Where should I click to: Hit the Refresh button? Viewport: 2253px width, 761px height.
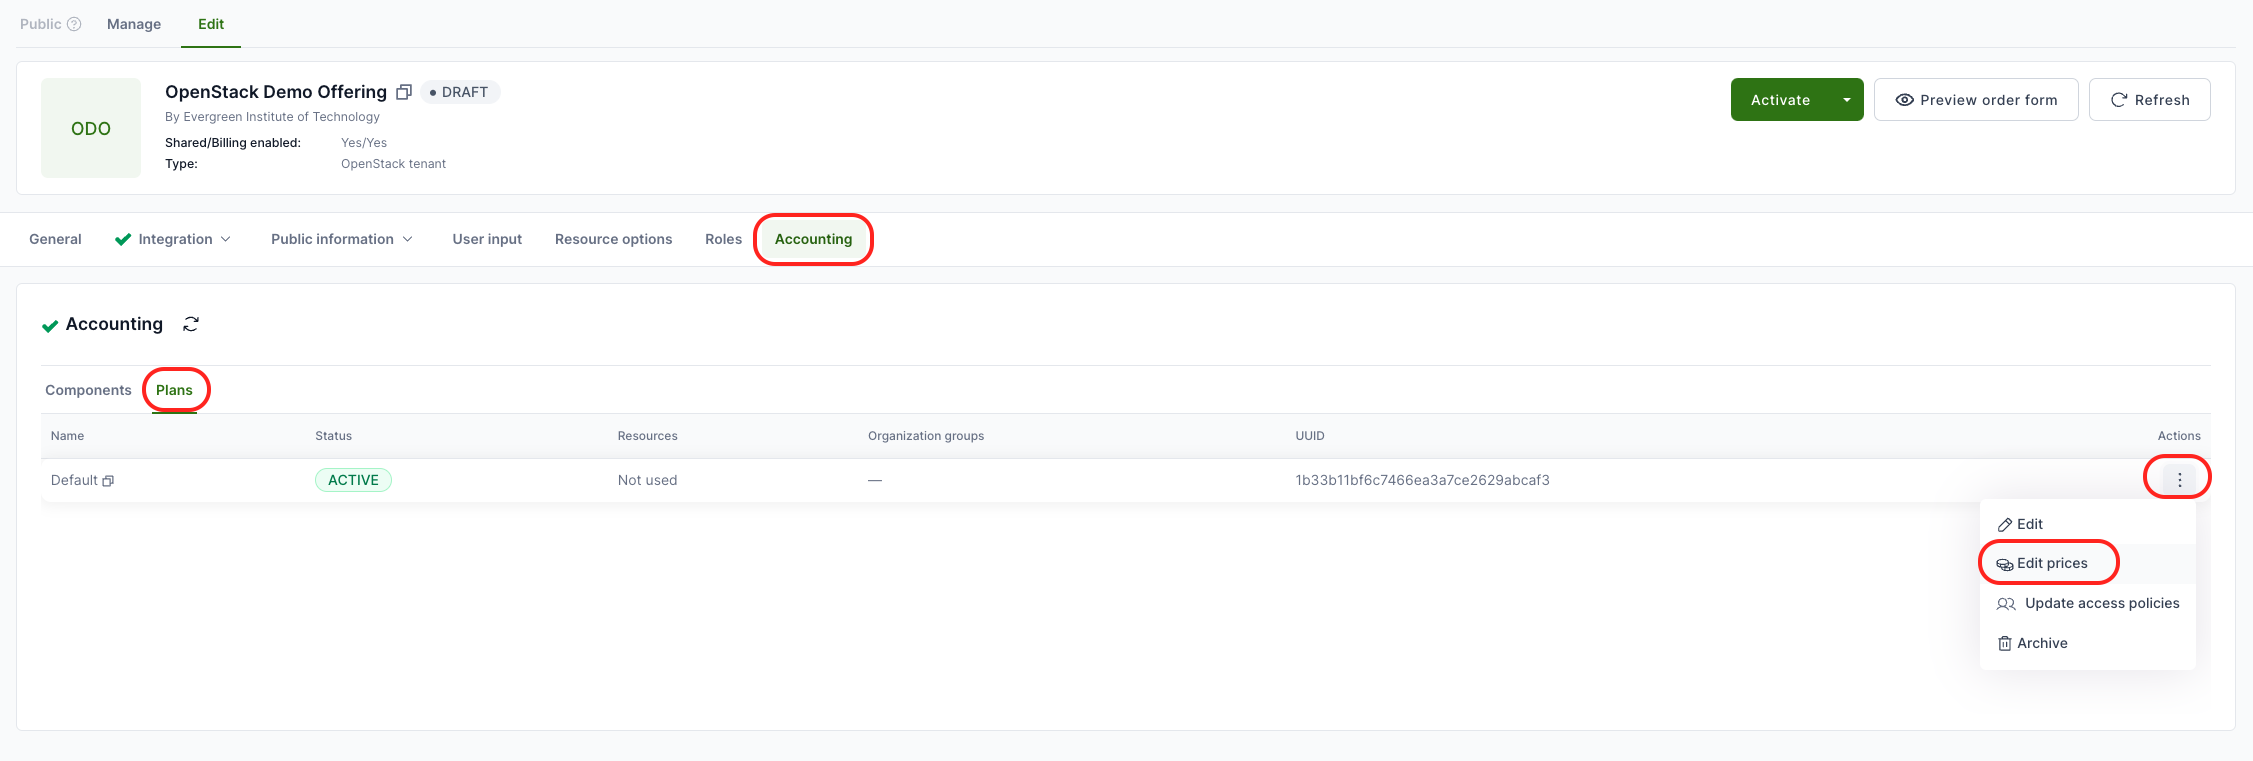click(2149, 100)
